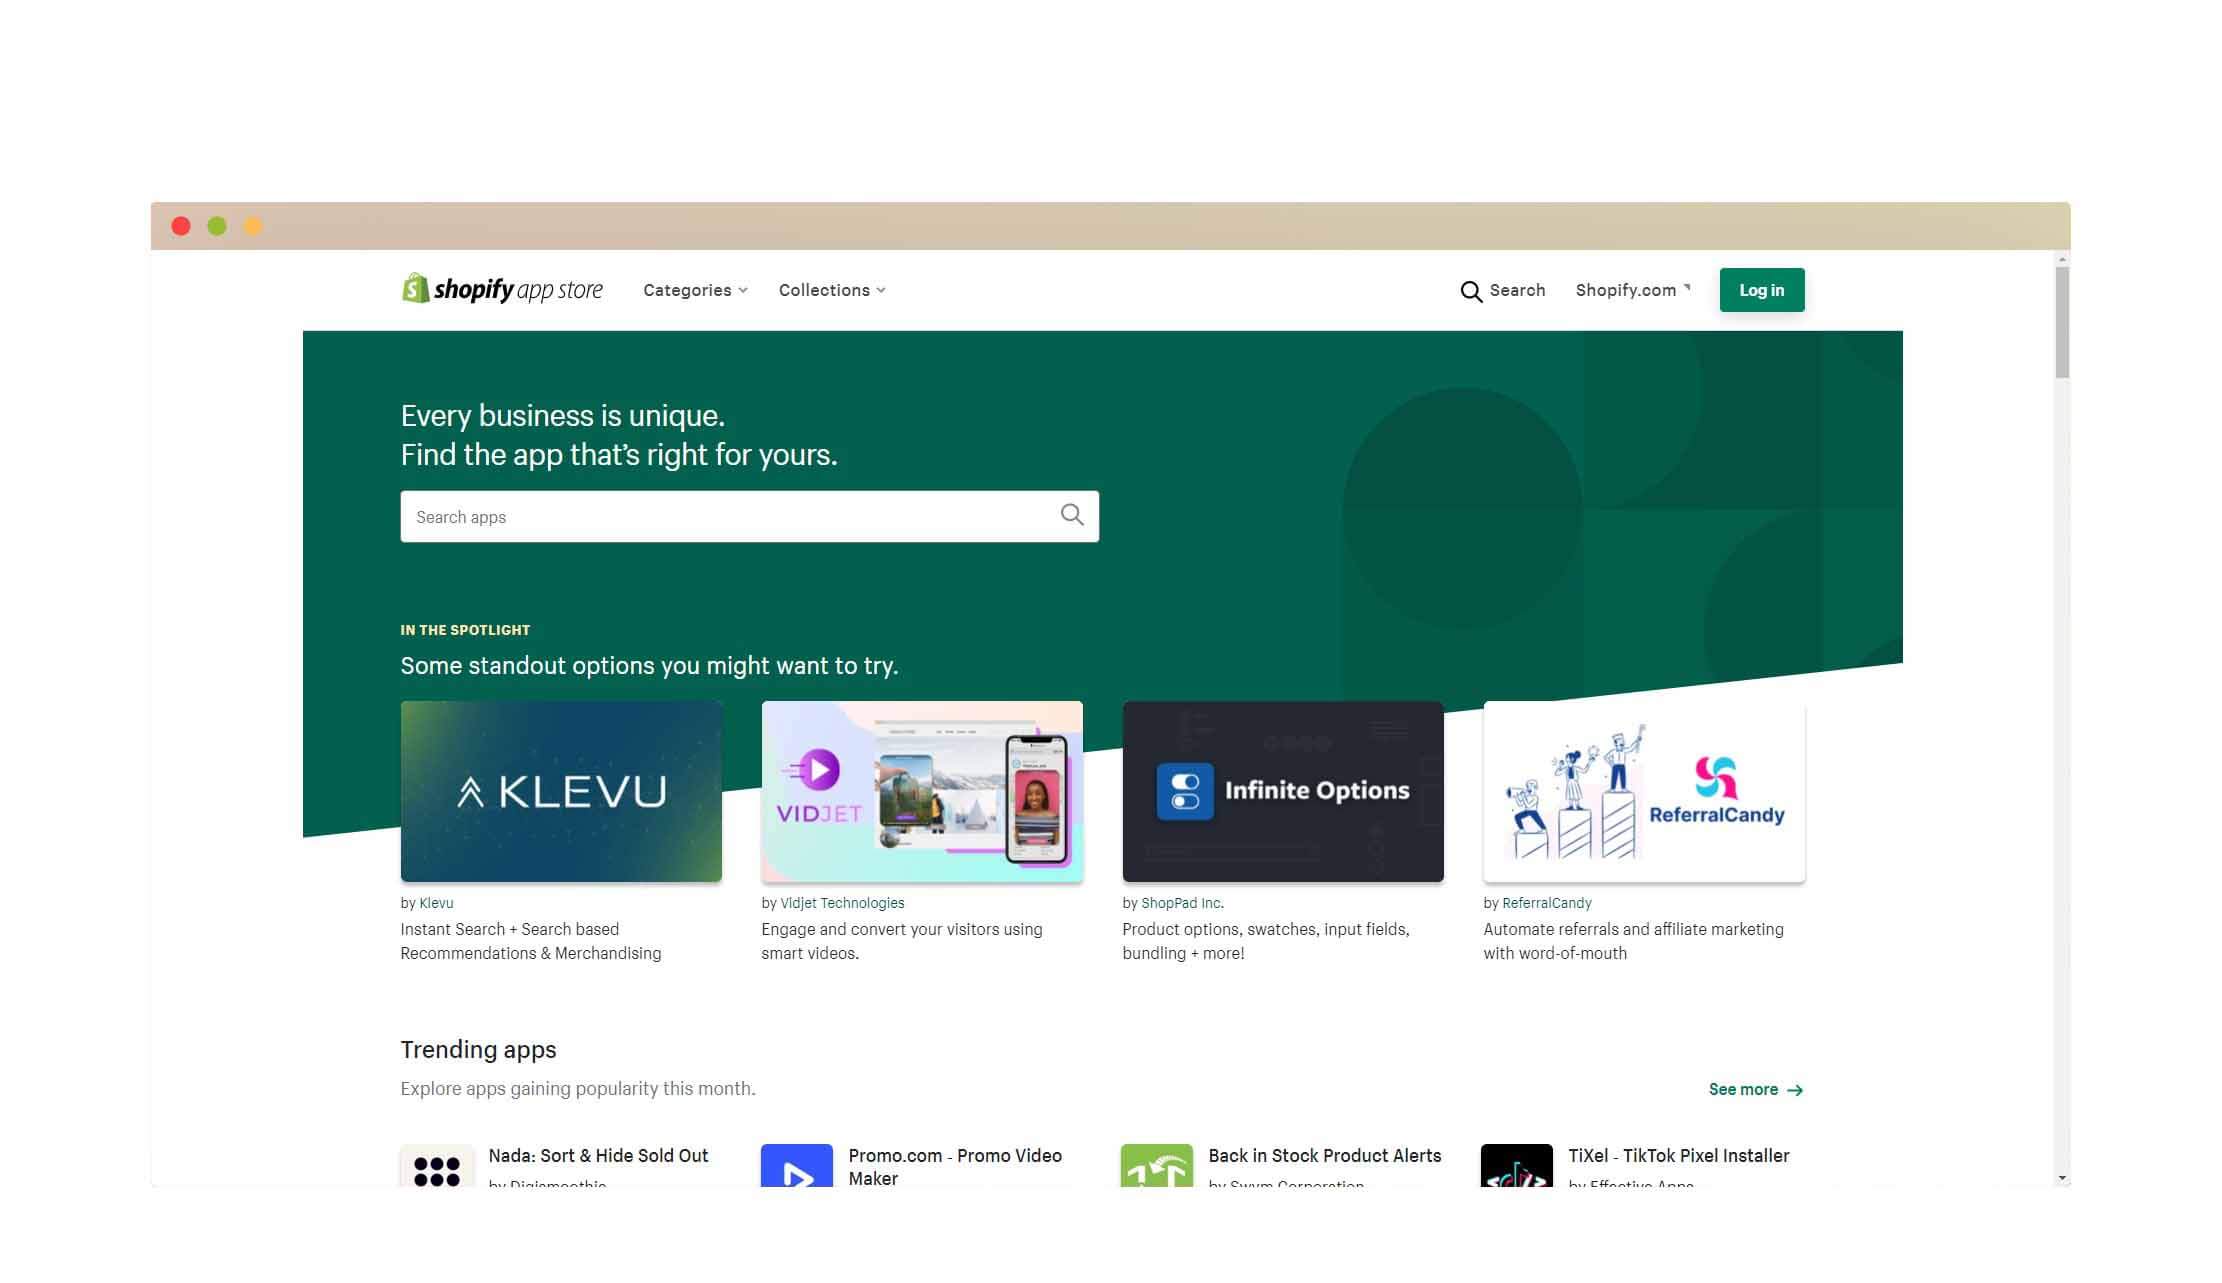The image size is (2222, 1283).
Task: Click the header Search magnifier icon
Action: [x=1471, y=291]
